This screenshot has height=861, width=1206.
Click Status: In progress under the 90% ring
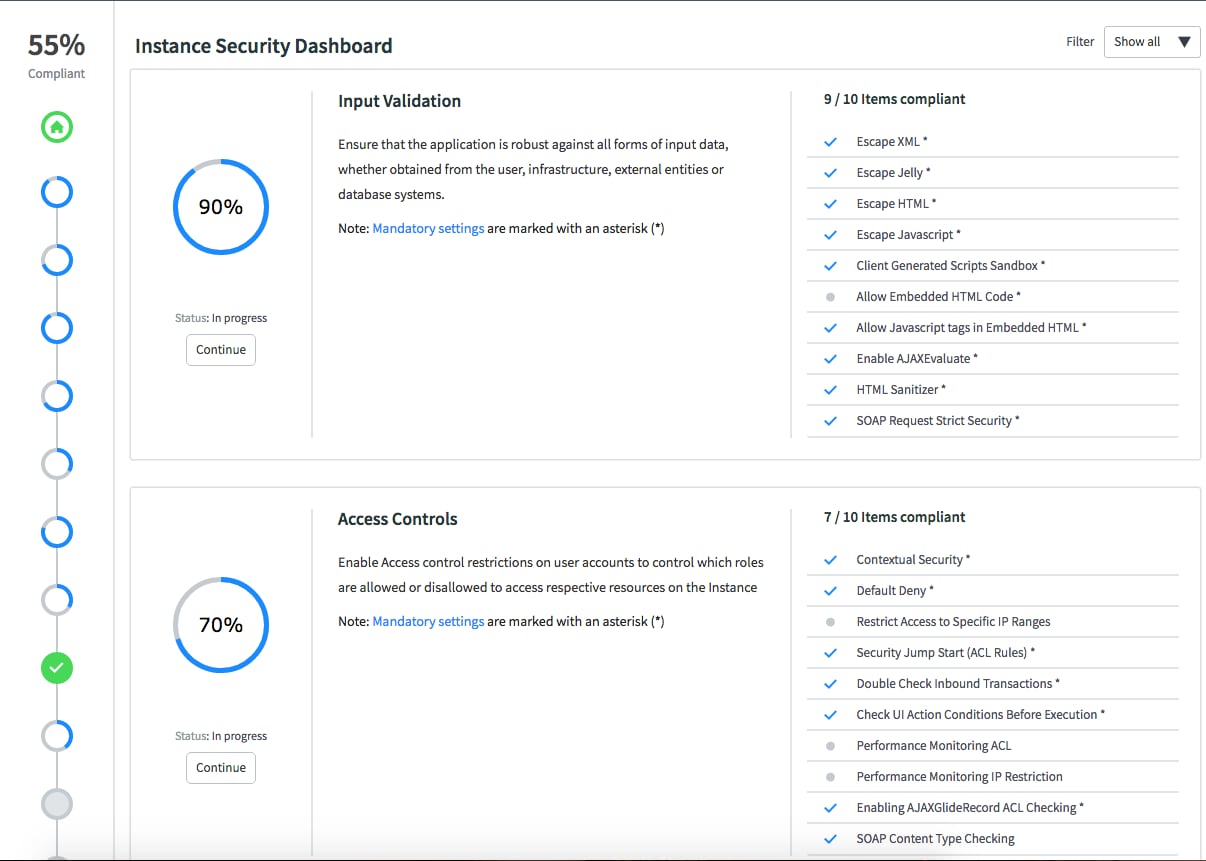221,318
